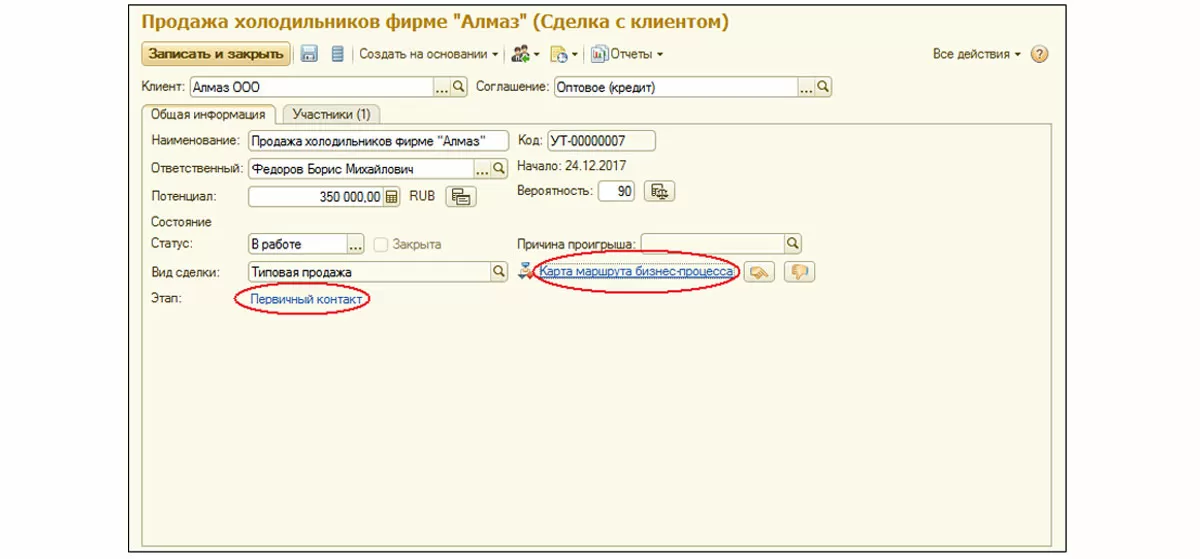Open the Соглашение record with the magnifier icon
The height and width of the screenshot is (559, 1200).
click(x=824, y=88)
